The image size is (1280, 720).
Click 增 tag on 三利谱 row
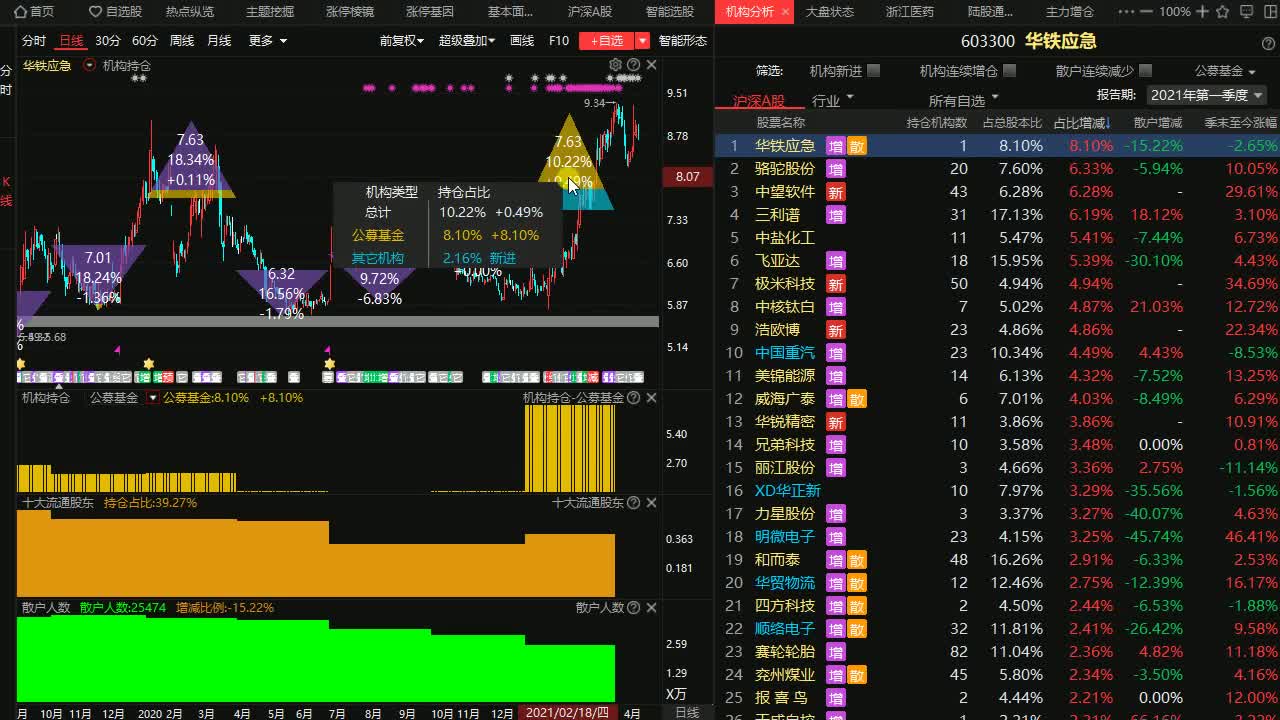click(x=835, y=215)
